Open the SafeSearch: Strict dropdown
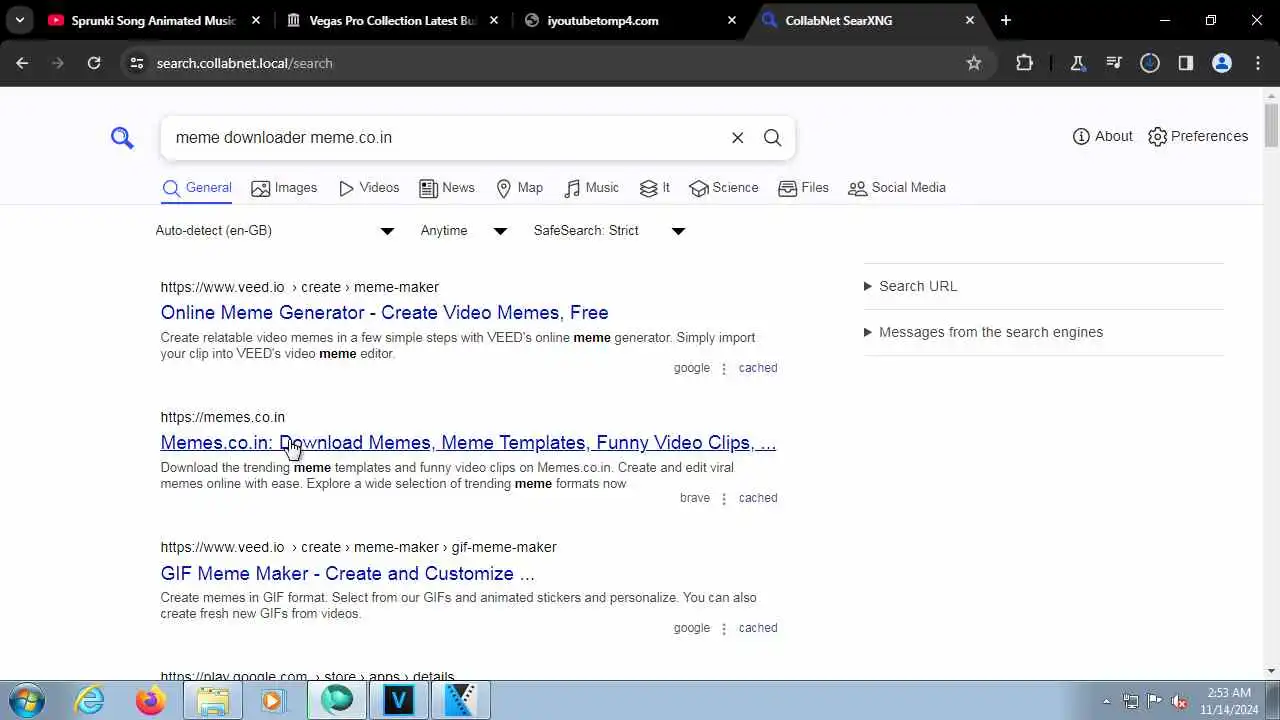The width and height of the screenshot is (1280, 720). point(609,231)
